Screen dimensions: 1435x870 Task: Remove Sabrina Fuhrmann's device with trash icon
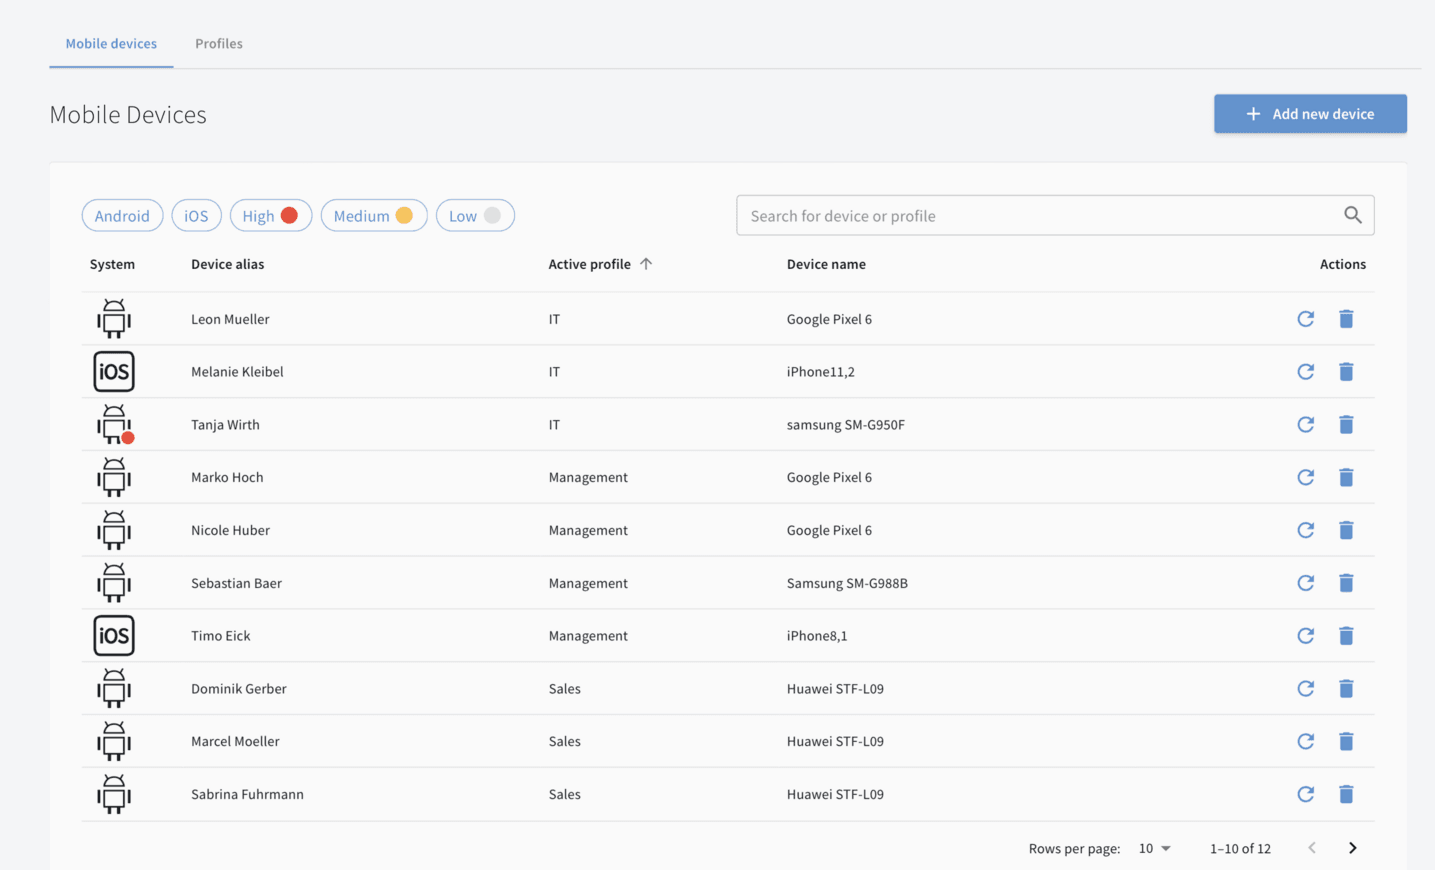click(x=1346, y=794)
